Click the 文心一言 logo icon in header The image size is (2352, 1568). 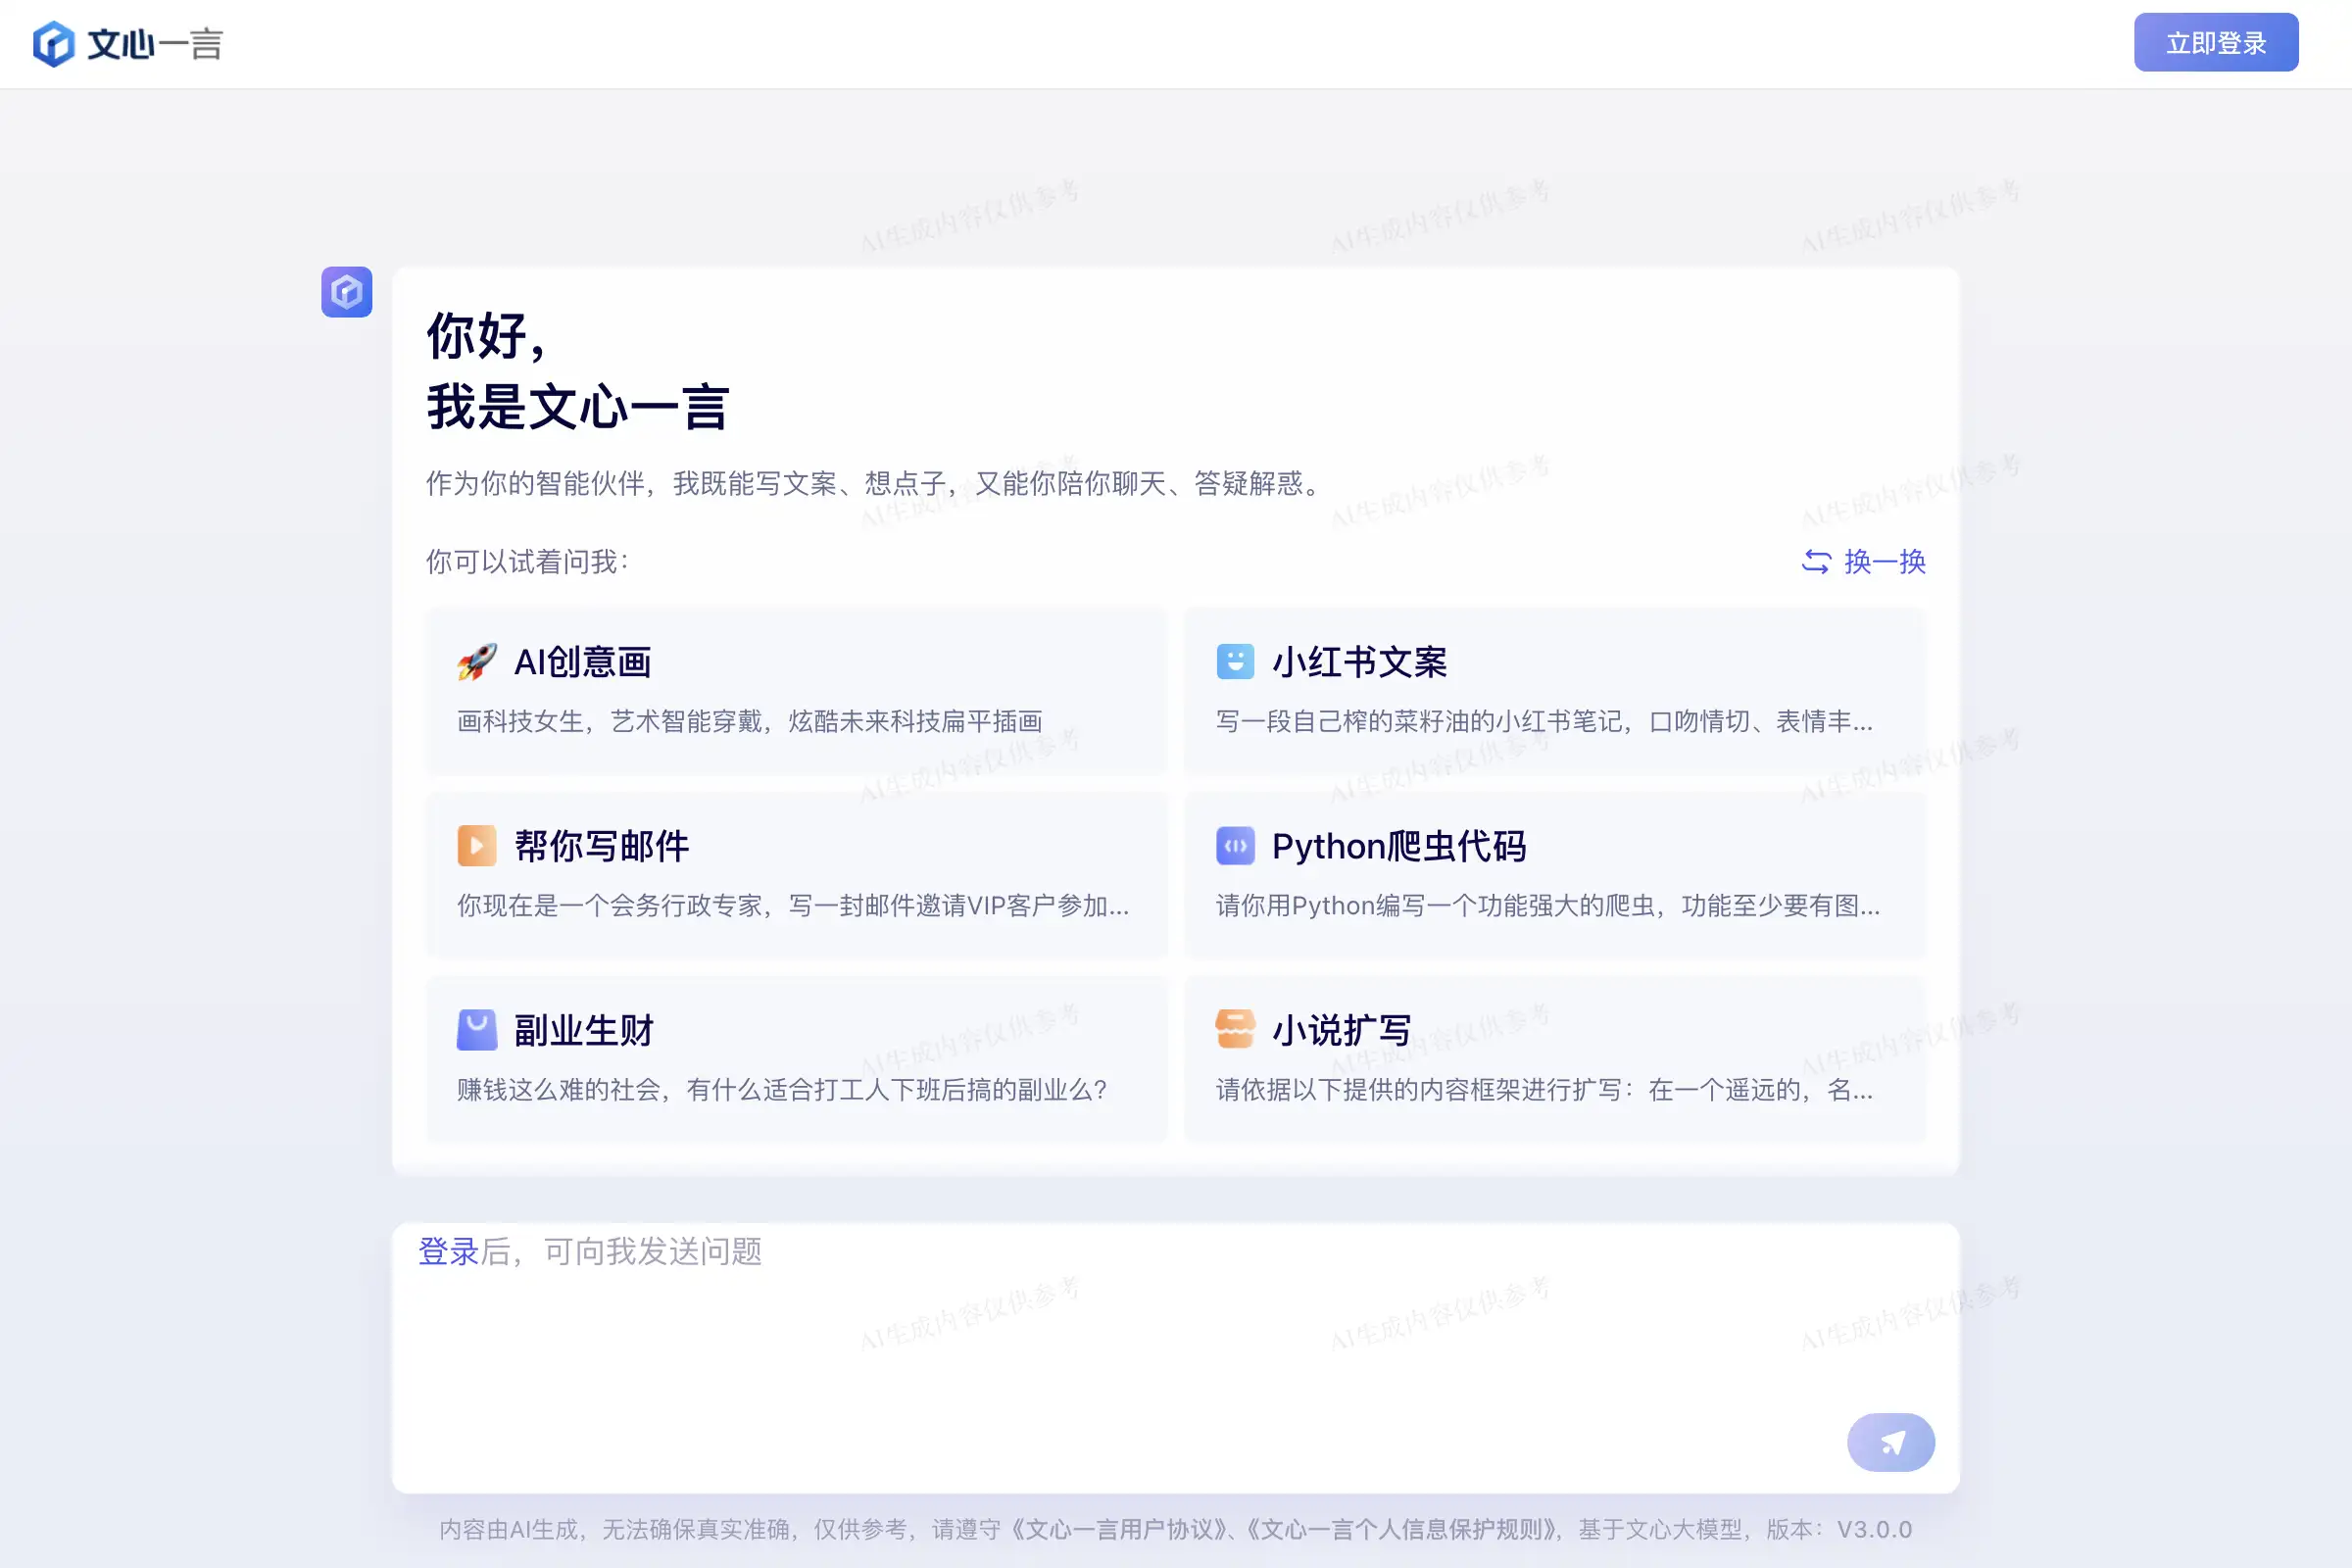pyautogui.click(x=53, y=44)
